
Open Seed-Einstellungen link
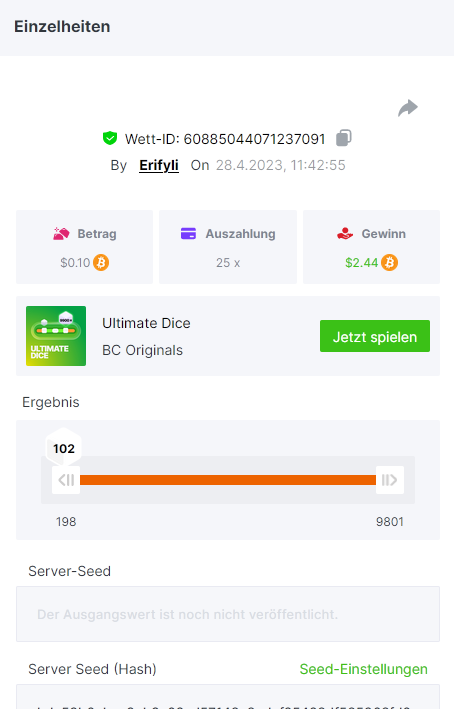click(364, 669)
